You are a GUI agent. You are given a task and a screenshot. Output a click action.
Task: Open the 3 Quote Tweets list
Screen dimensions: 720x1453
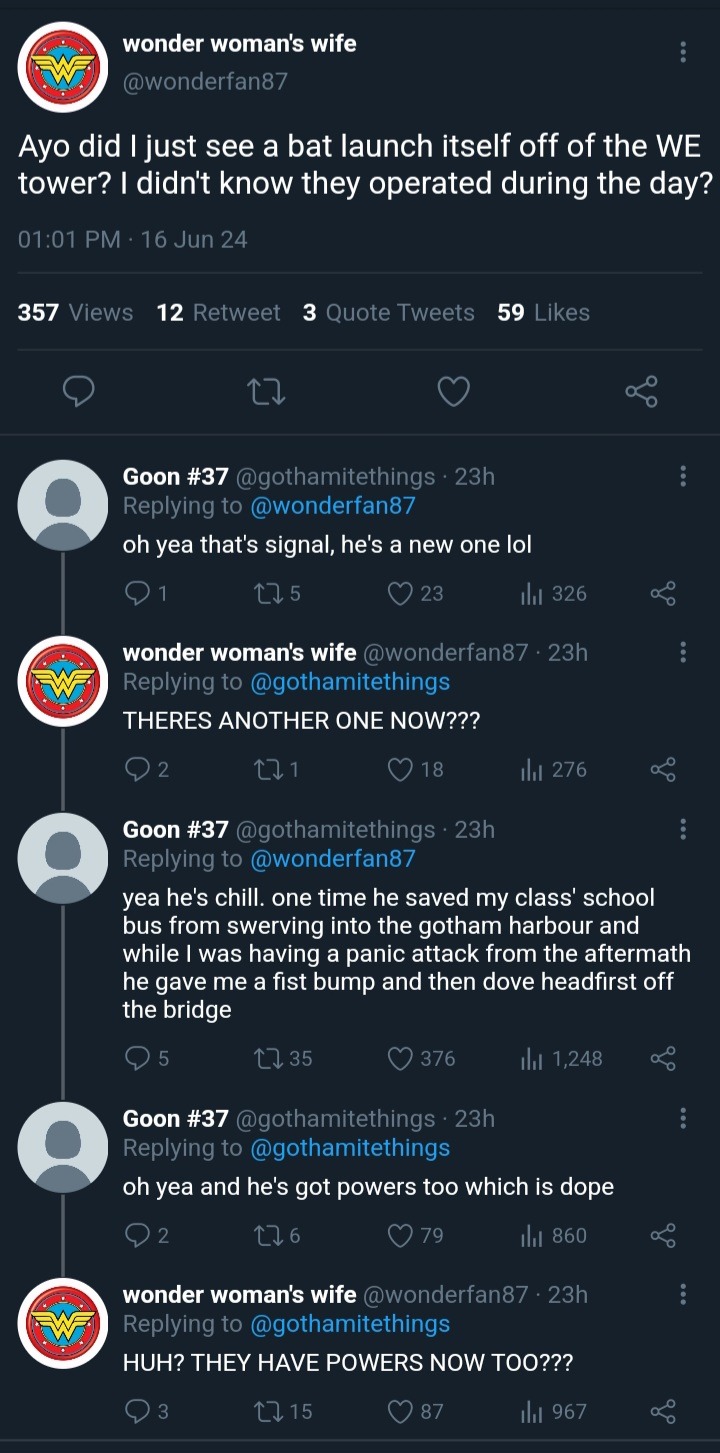(x=388, y=313)
